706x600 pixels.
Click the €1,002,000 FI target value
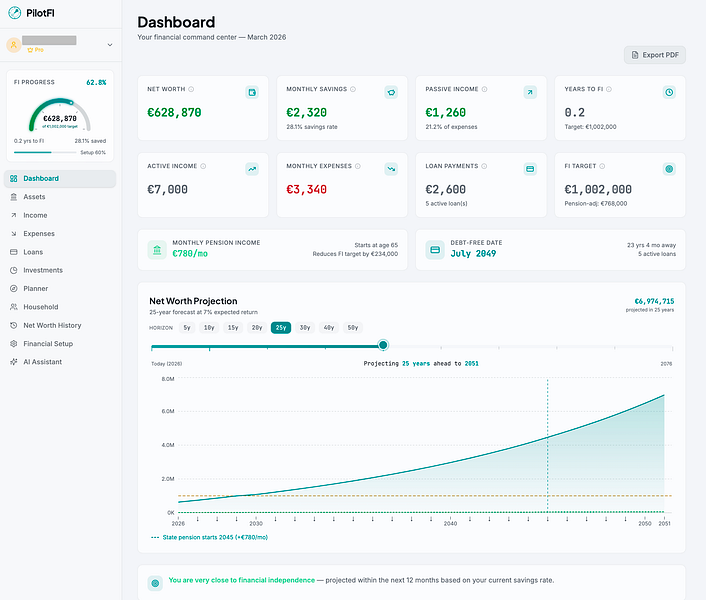pos(598,190)
